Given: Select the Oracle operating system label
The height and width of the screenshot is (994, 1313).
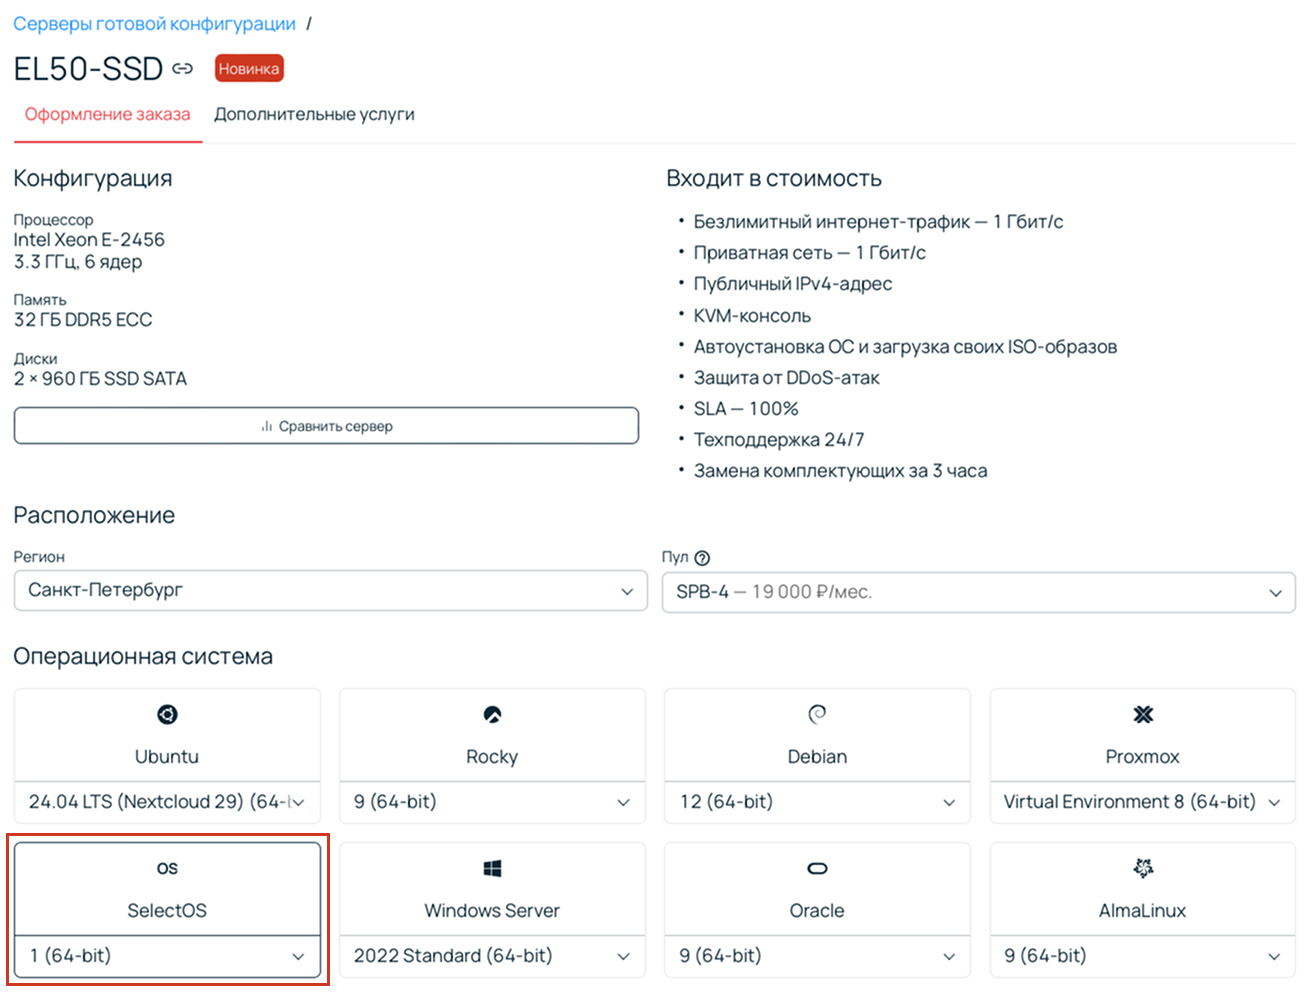Looking at the screenshot, I should coord(817,911).
